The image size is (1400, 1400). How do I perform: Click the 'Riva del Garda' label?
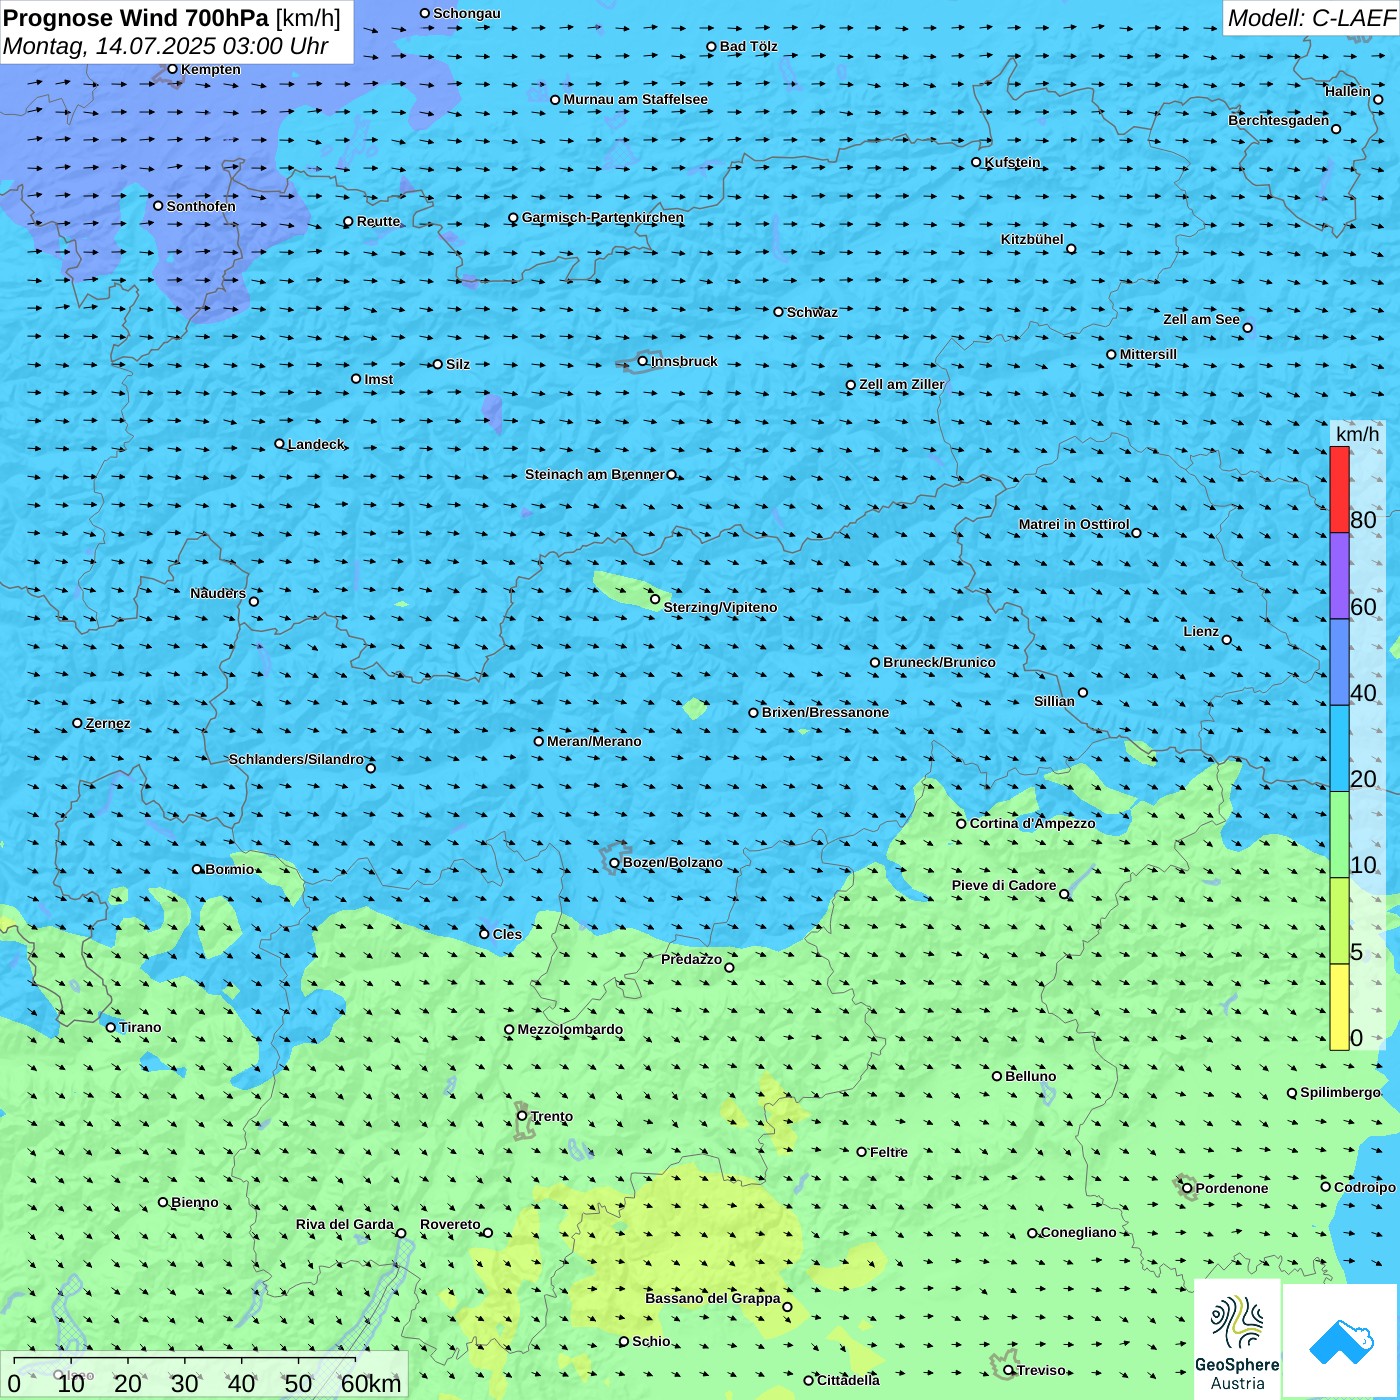click(x=345, y=1224)
